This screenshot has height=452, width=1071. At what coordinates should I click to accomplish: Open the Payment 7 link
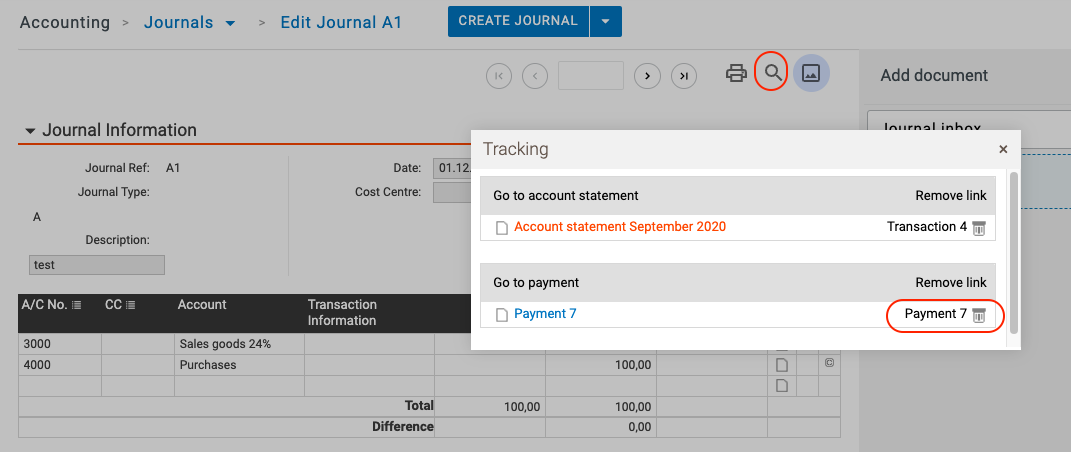[x=545, y=314]
